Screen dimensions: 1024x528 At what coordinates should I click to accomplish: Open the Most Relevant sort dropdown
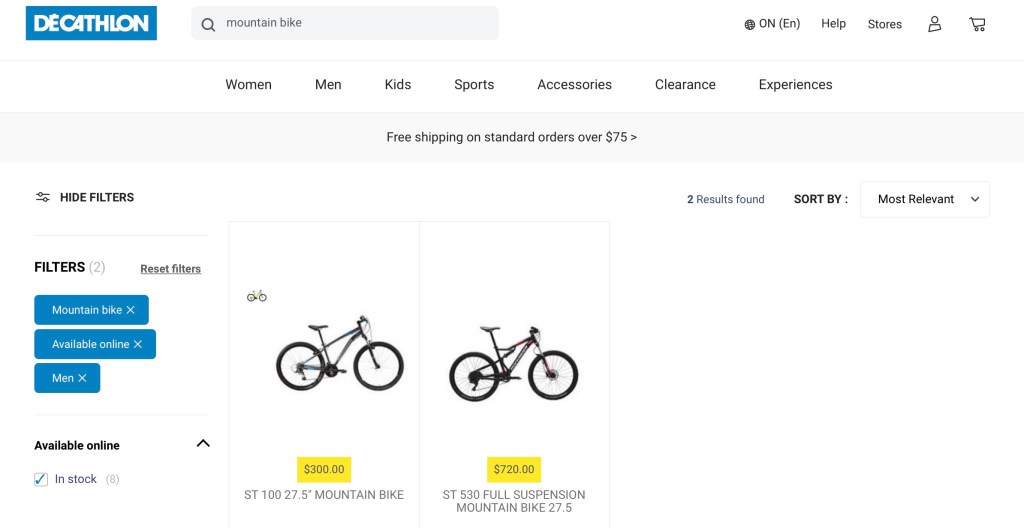pyautogui.click(x=924, y=199)
